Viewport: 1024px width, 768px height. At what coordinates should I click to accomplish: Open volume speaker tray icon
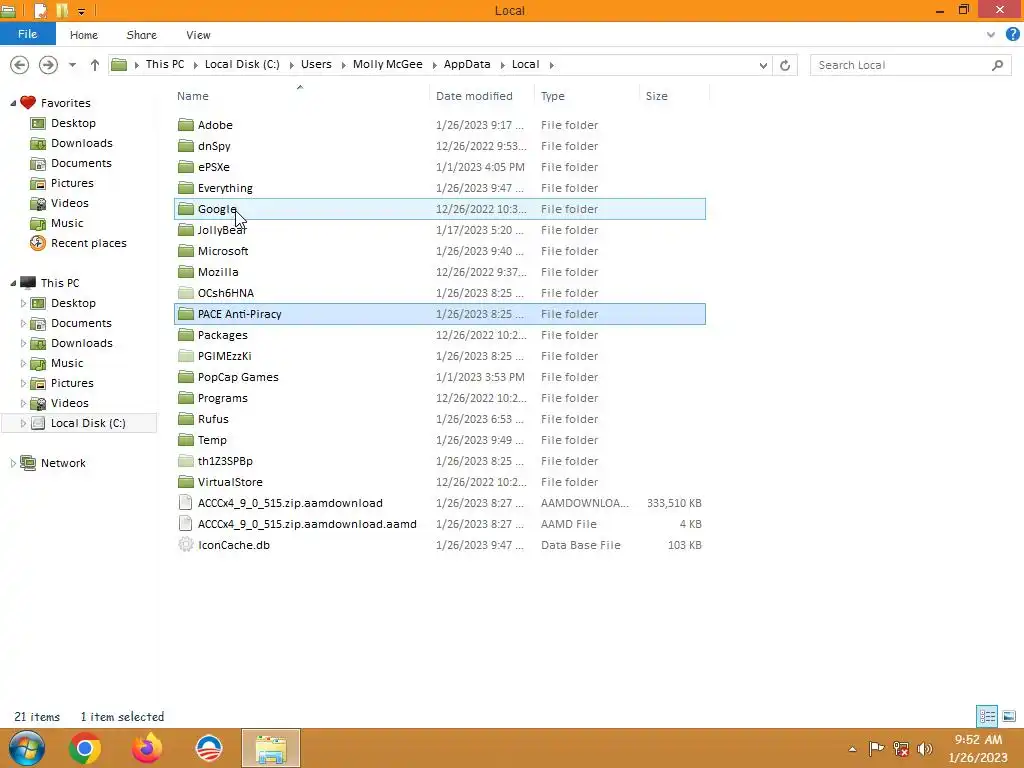click(x=924, y=749)
